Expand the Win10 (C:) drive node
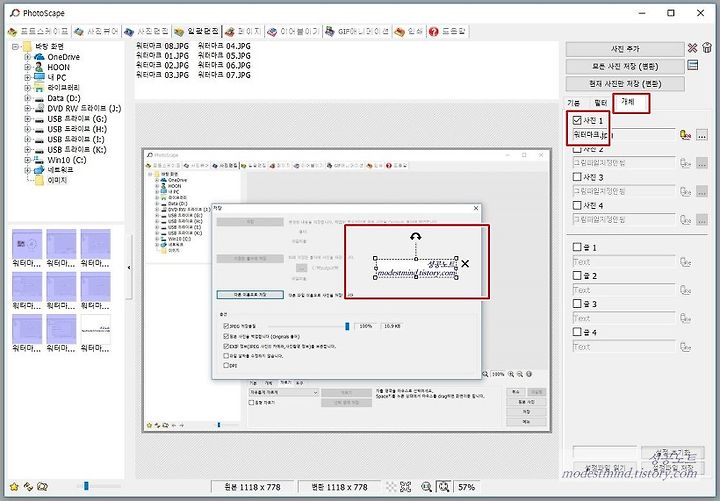Image resolution: width=720 pixels, height=501 pixels. [x=27, y=160]
